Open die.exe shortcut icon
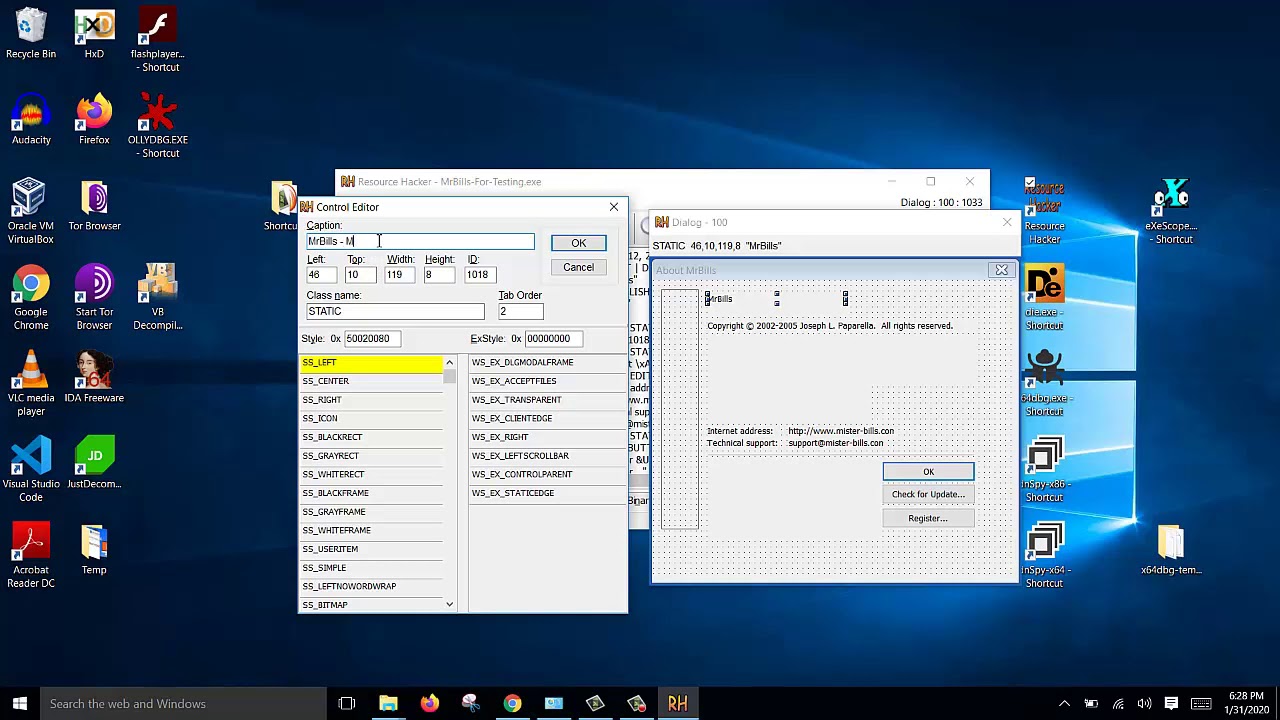Image resolution: width=1280 pixels, height=720 pixels. (1044, 298)
